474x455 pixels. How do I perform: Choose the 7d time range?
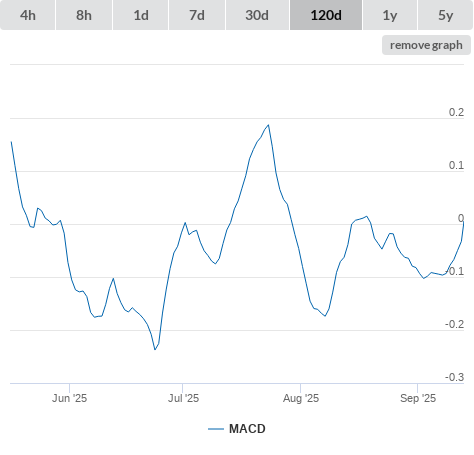(x=197, y=15)
